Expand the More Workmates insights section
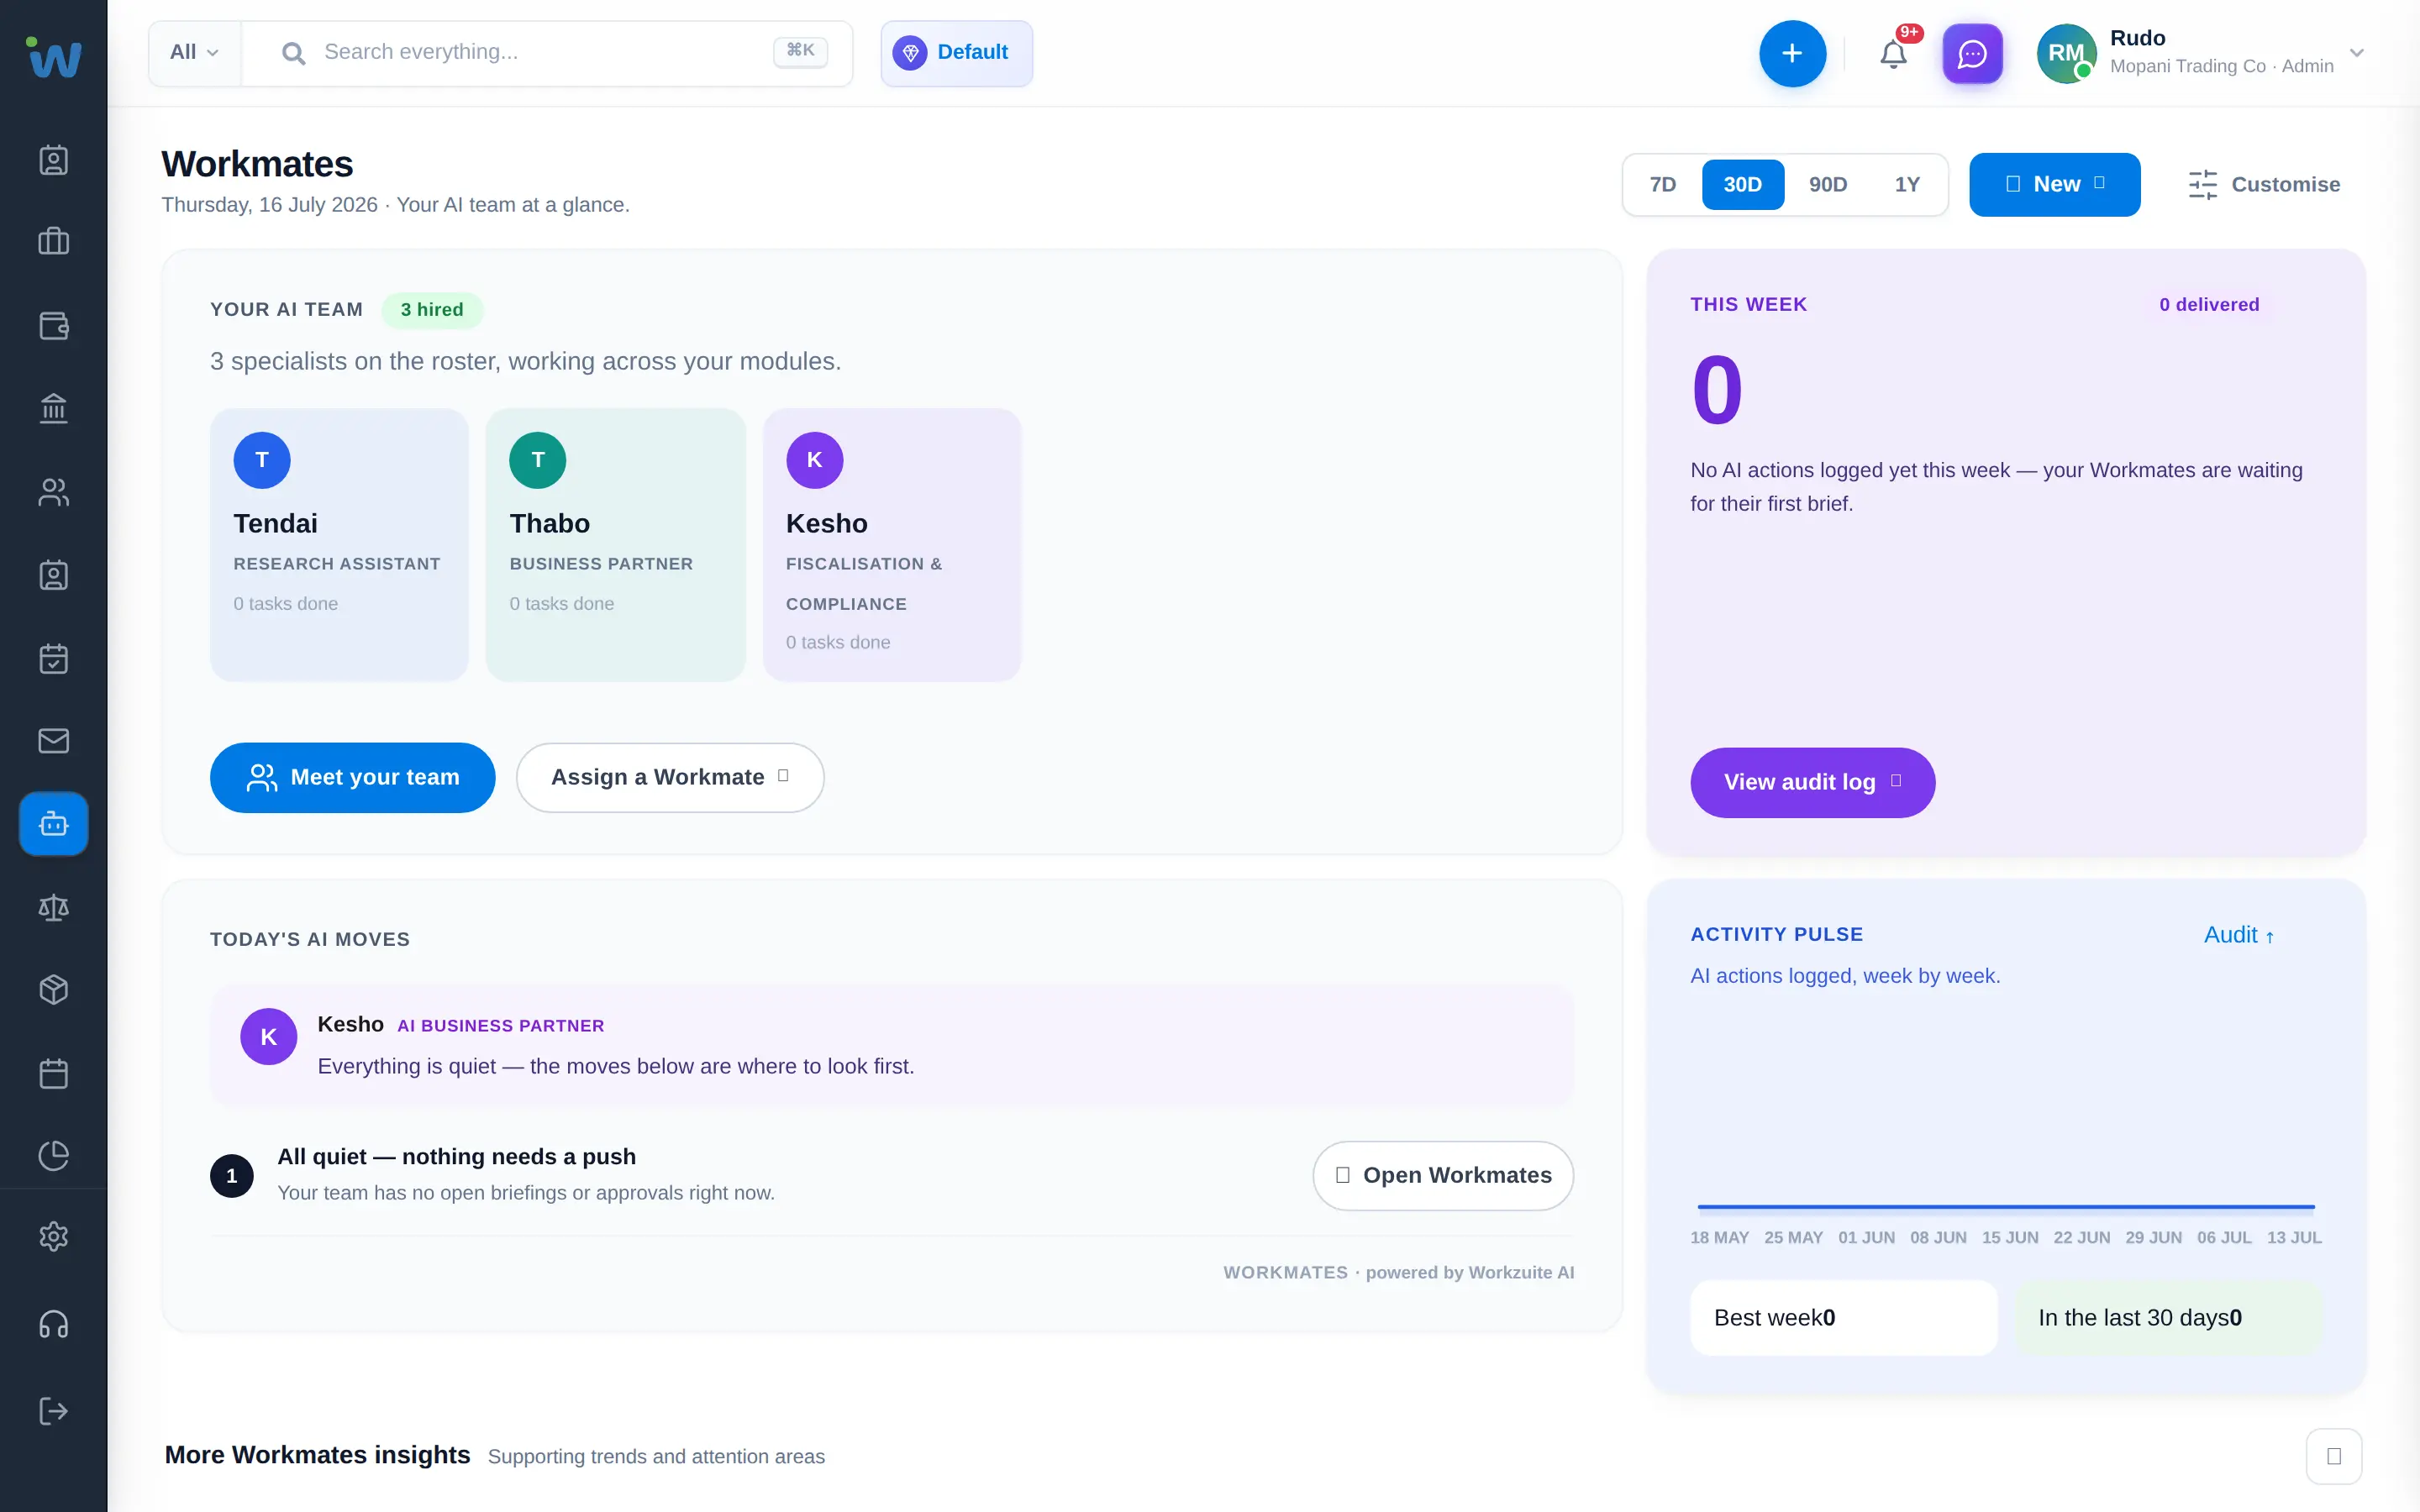Viewport: 2420px width, 1512px height. coord(2334,1456)
